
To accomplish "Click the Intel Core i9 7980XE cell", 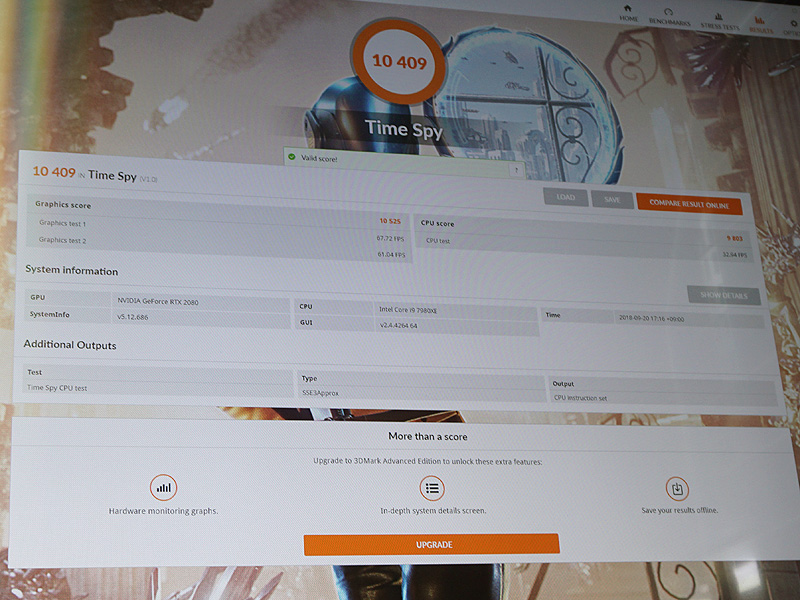I will pos(455,310).
